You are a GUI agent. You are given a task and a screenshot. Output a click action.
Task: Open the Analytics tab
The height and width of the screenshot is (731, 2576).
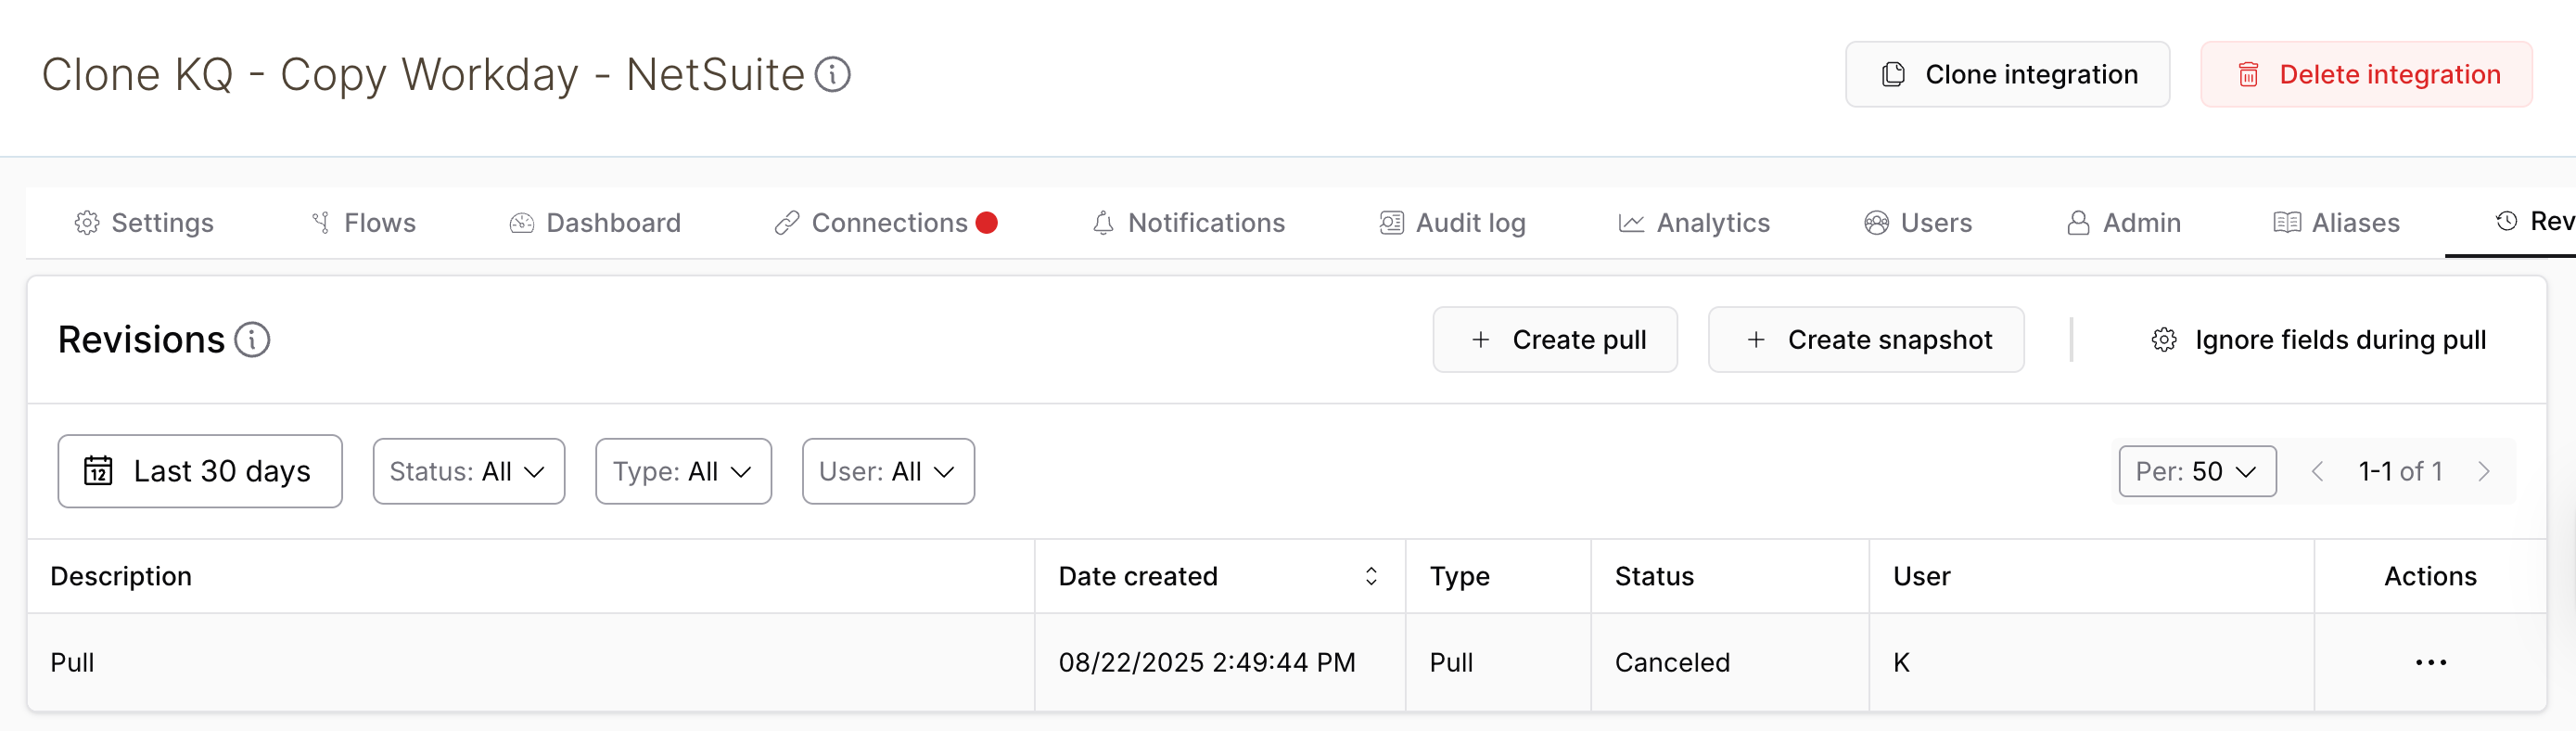(1694, 222)
